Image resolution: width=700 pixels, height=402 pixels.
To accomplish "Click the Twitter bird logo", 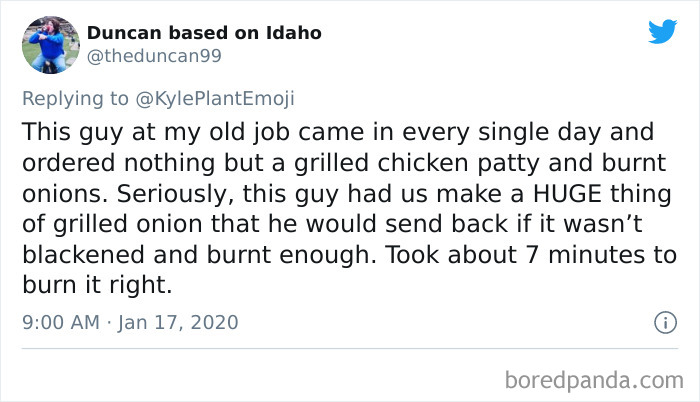I will tap(662, 31).
